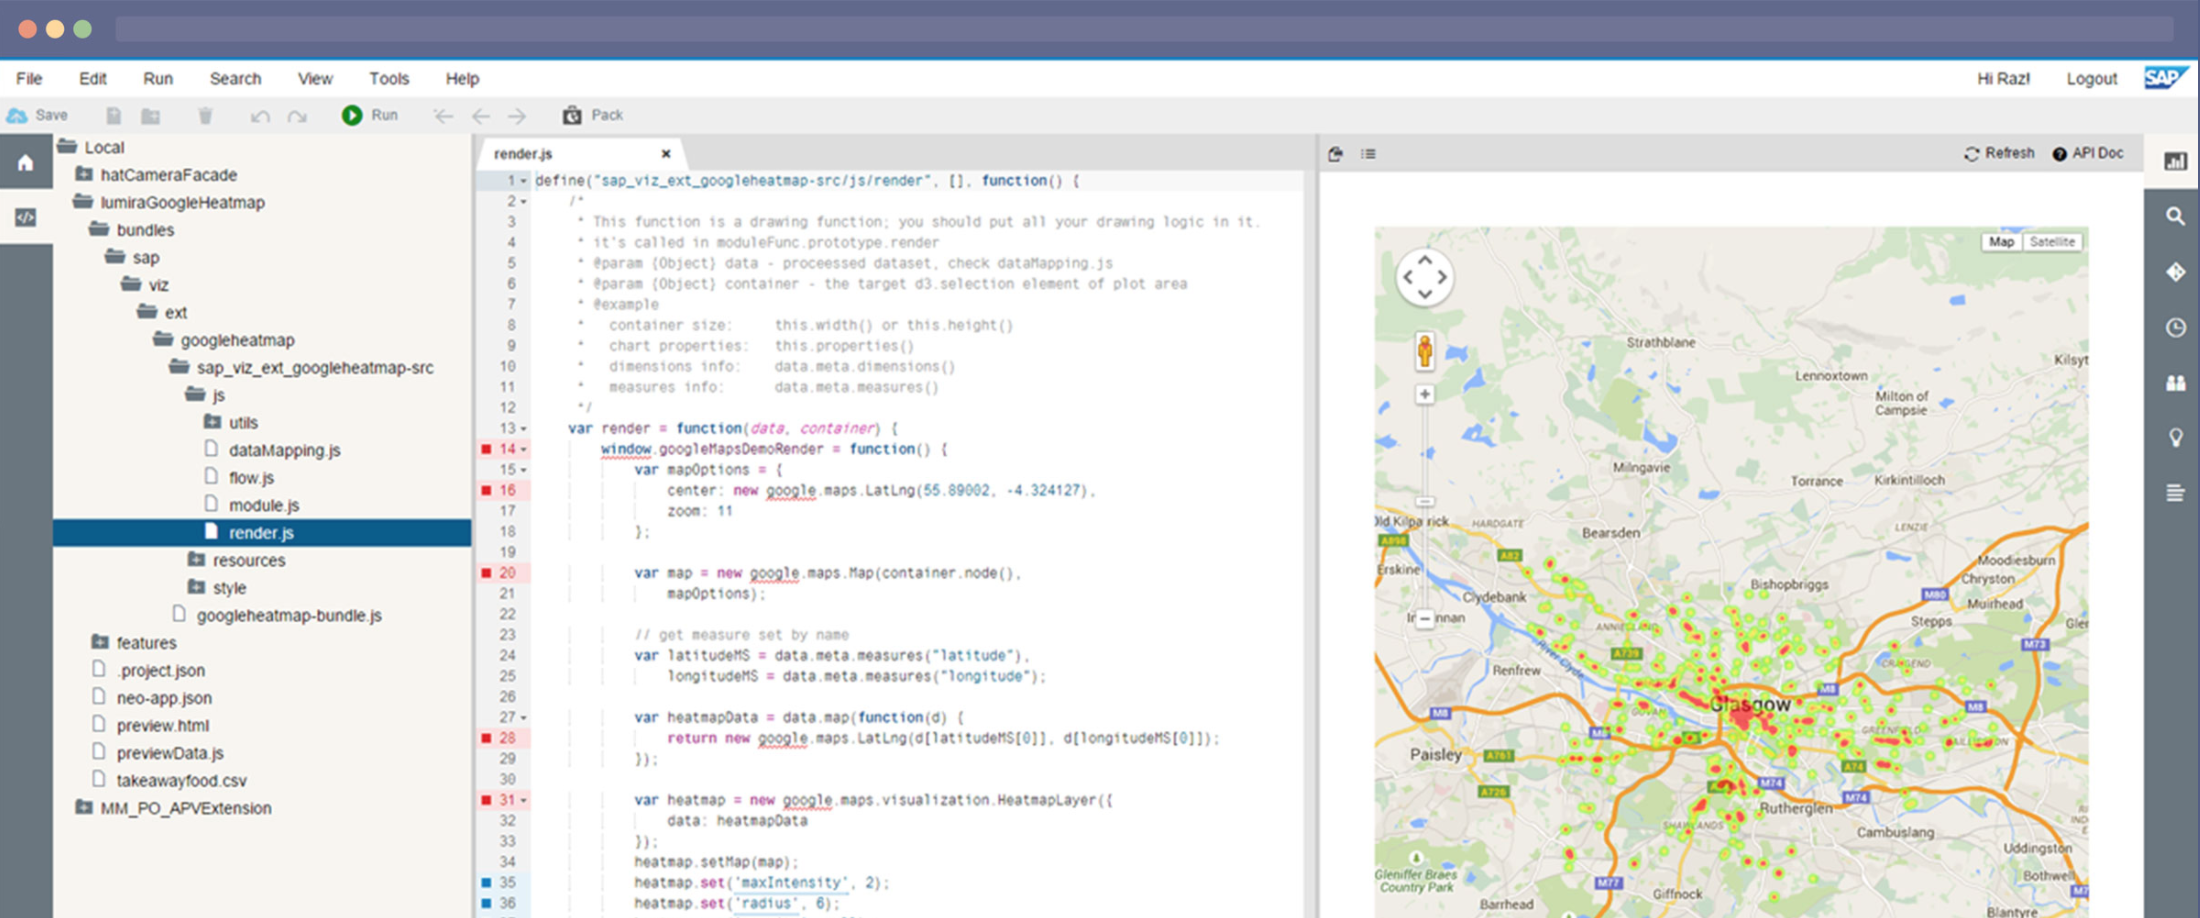Click the map zoom in plus
Screen dimensions: 2200x918
click(1425, 395)
